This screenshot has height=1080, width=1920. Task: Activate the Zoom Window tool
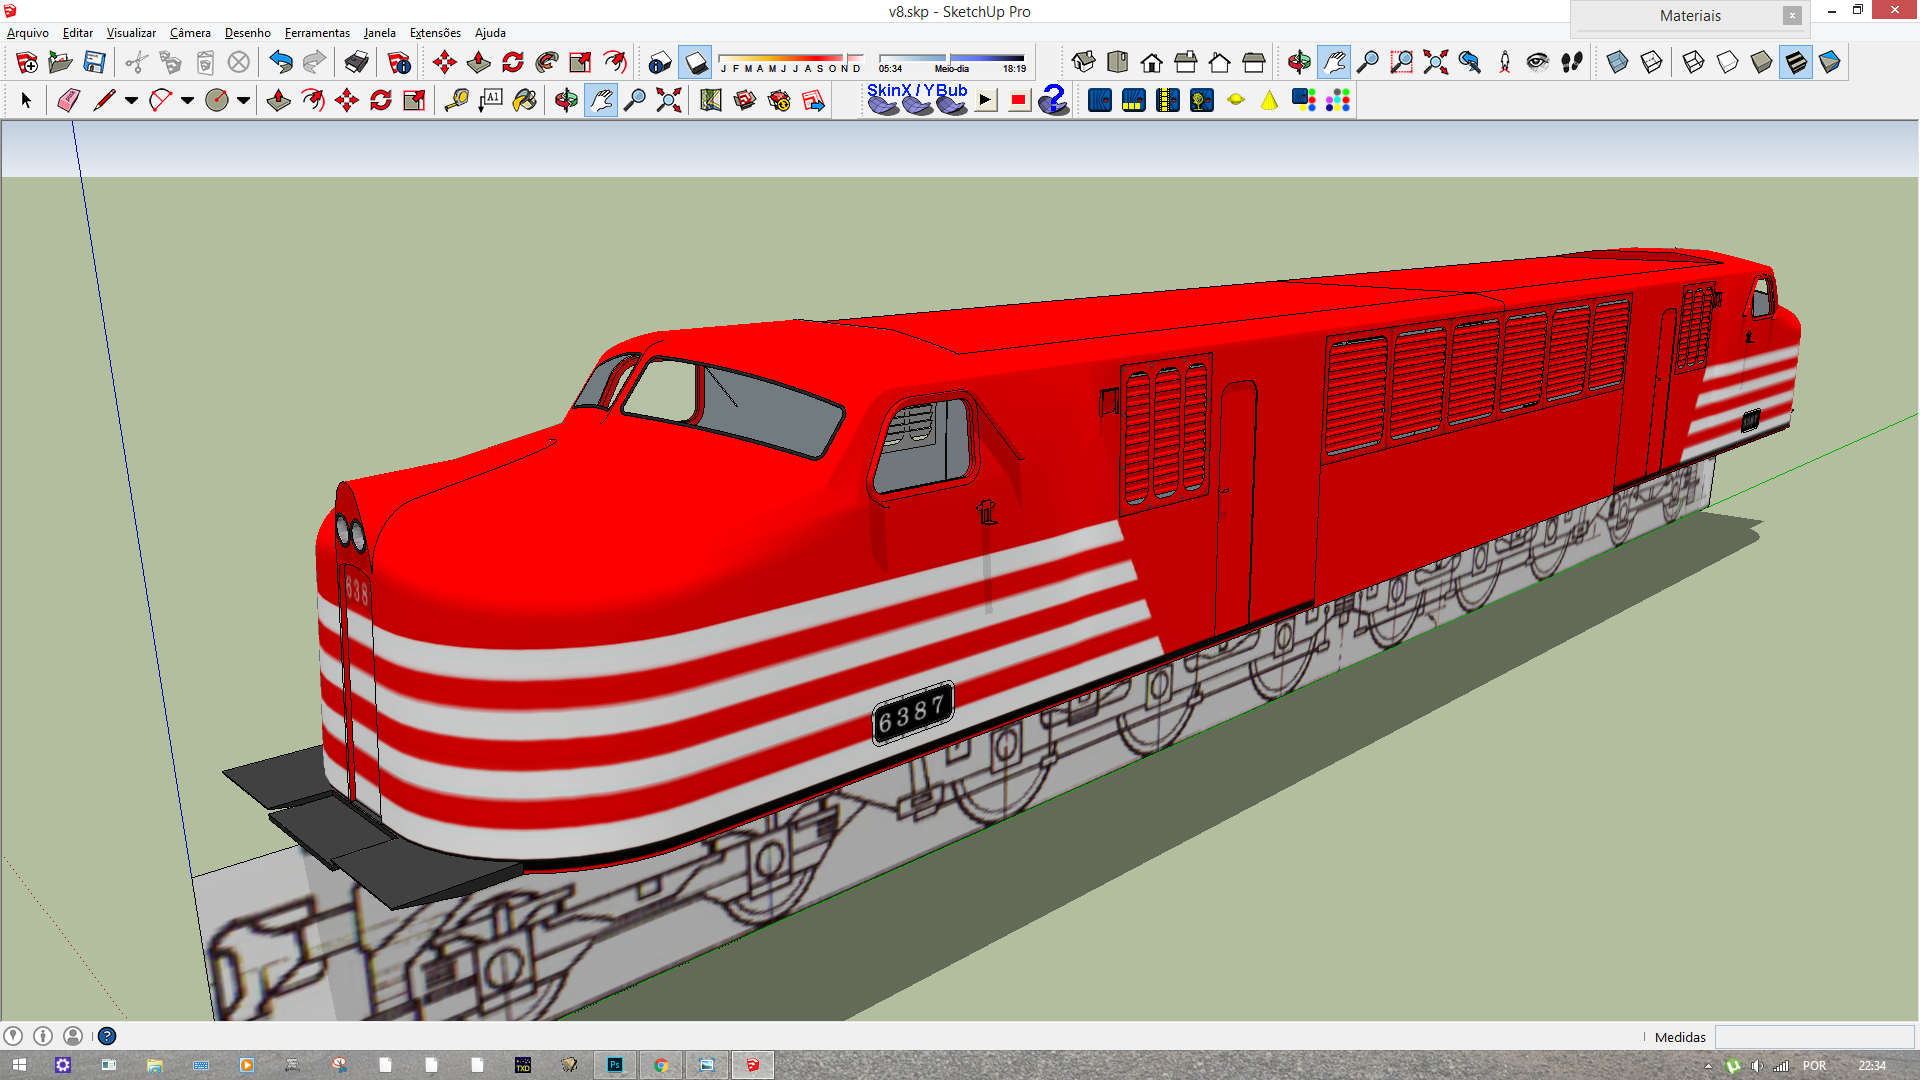click(x=1402, y=63)
